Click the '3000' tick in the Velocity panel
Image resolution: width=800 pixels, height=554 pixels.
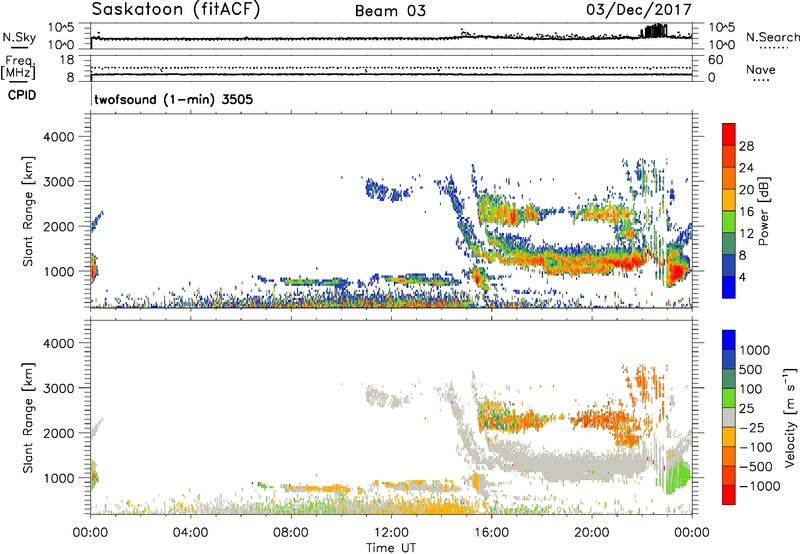pos(59,388)
